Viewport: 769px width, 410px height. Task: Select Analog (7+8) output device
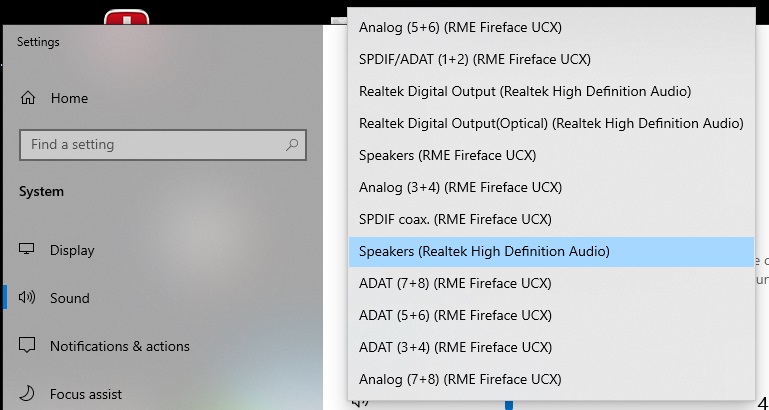click(x=460, y=379)
